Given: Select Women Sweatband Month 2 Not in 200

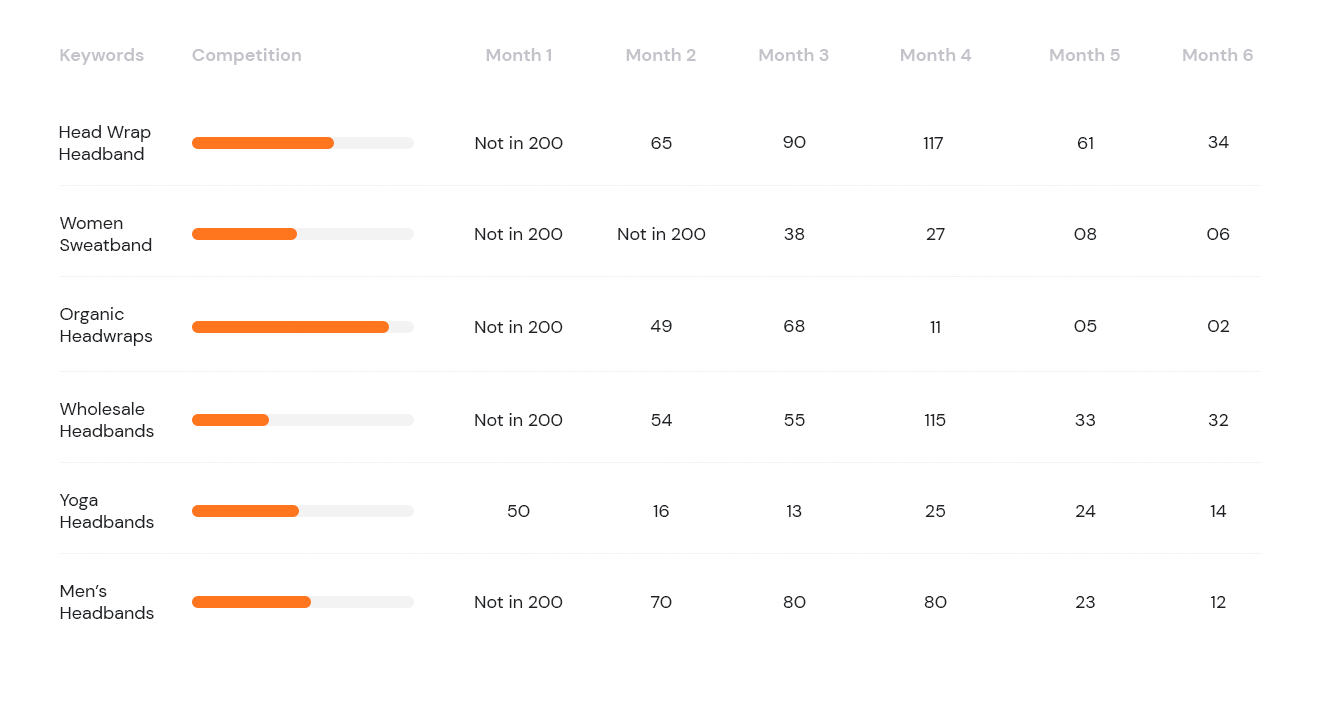Looking at the screenshot, I should pyautogui.click(x=661, y=234).
